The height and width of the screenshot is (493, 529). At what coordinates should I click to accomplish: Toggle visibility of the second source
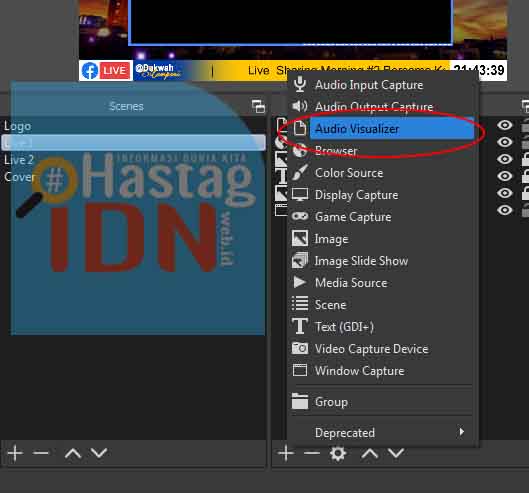click(505, 142)
